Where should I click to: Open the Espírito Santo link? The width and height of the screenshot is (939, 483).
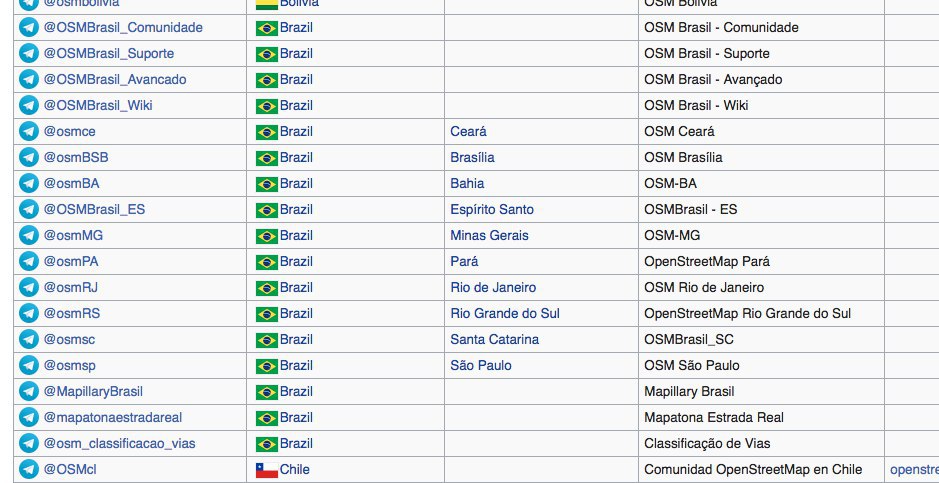(492, 209)
